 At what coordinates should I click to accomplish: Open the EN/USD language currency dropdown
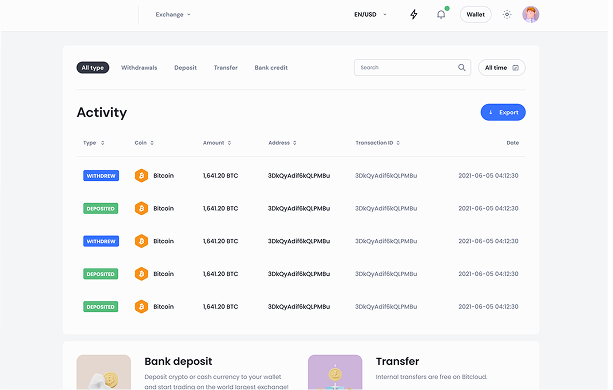tap(370, 14)
